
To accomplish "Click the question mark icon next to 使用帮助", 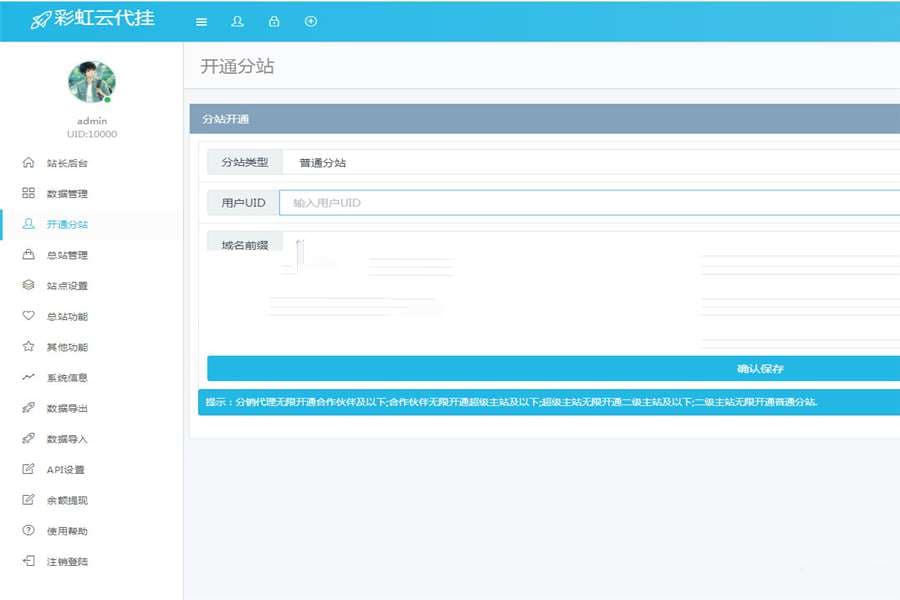I will point(28,530).
